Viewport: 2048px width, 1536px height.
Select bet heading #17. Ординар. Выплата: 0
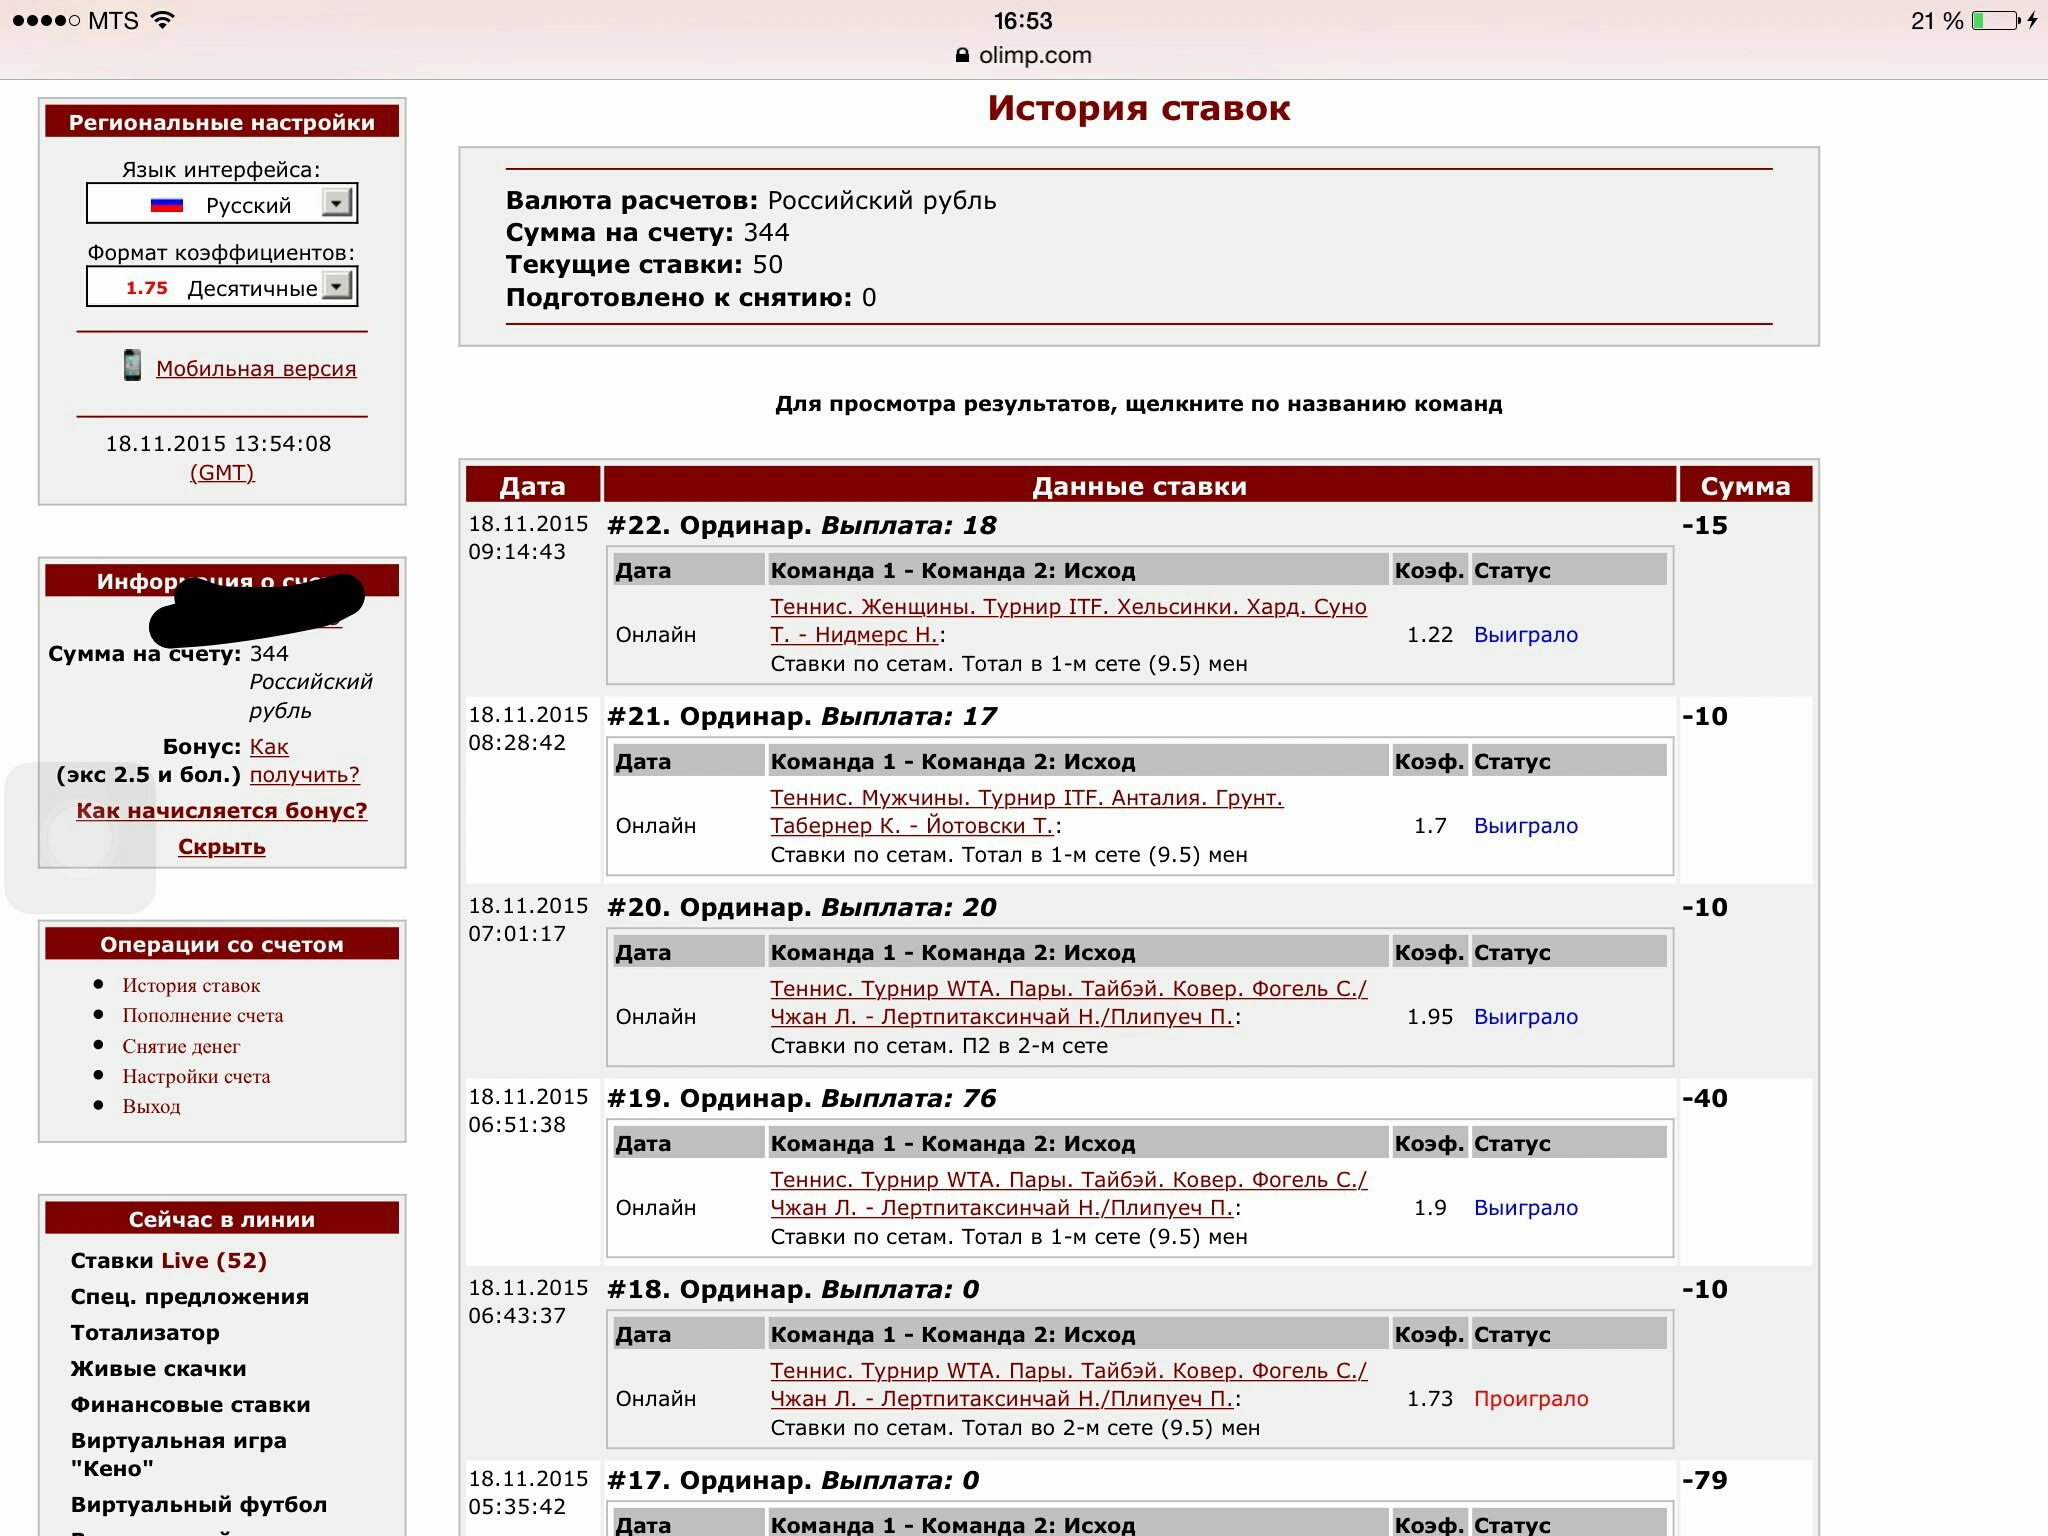click(793, 1480)
